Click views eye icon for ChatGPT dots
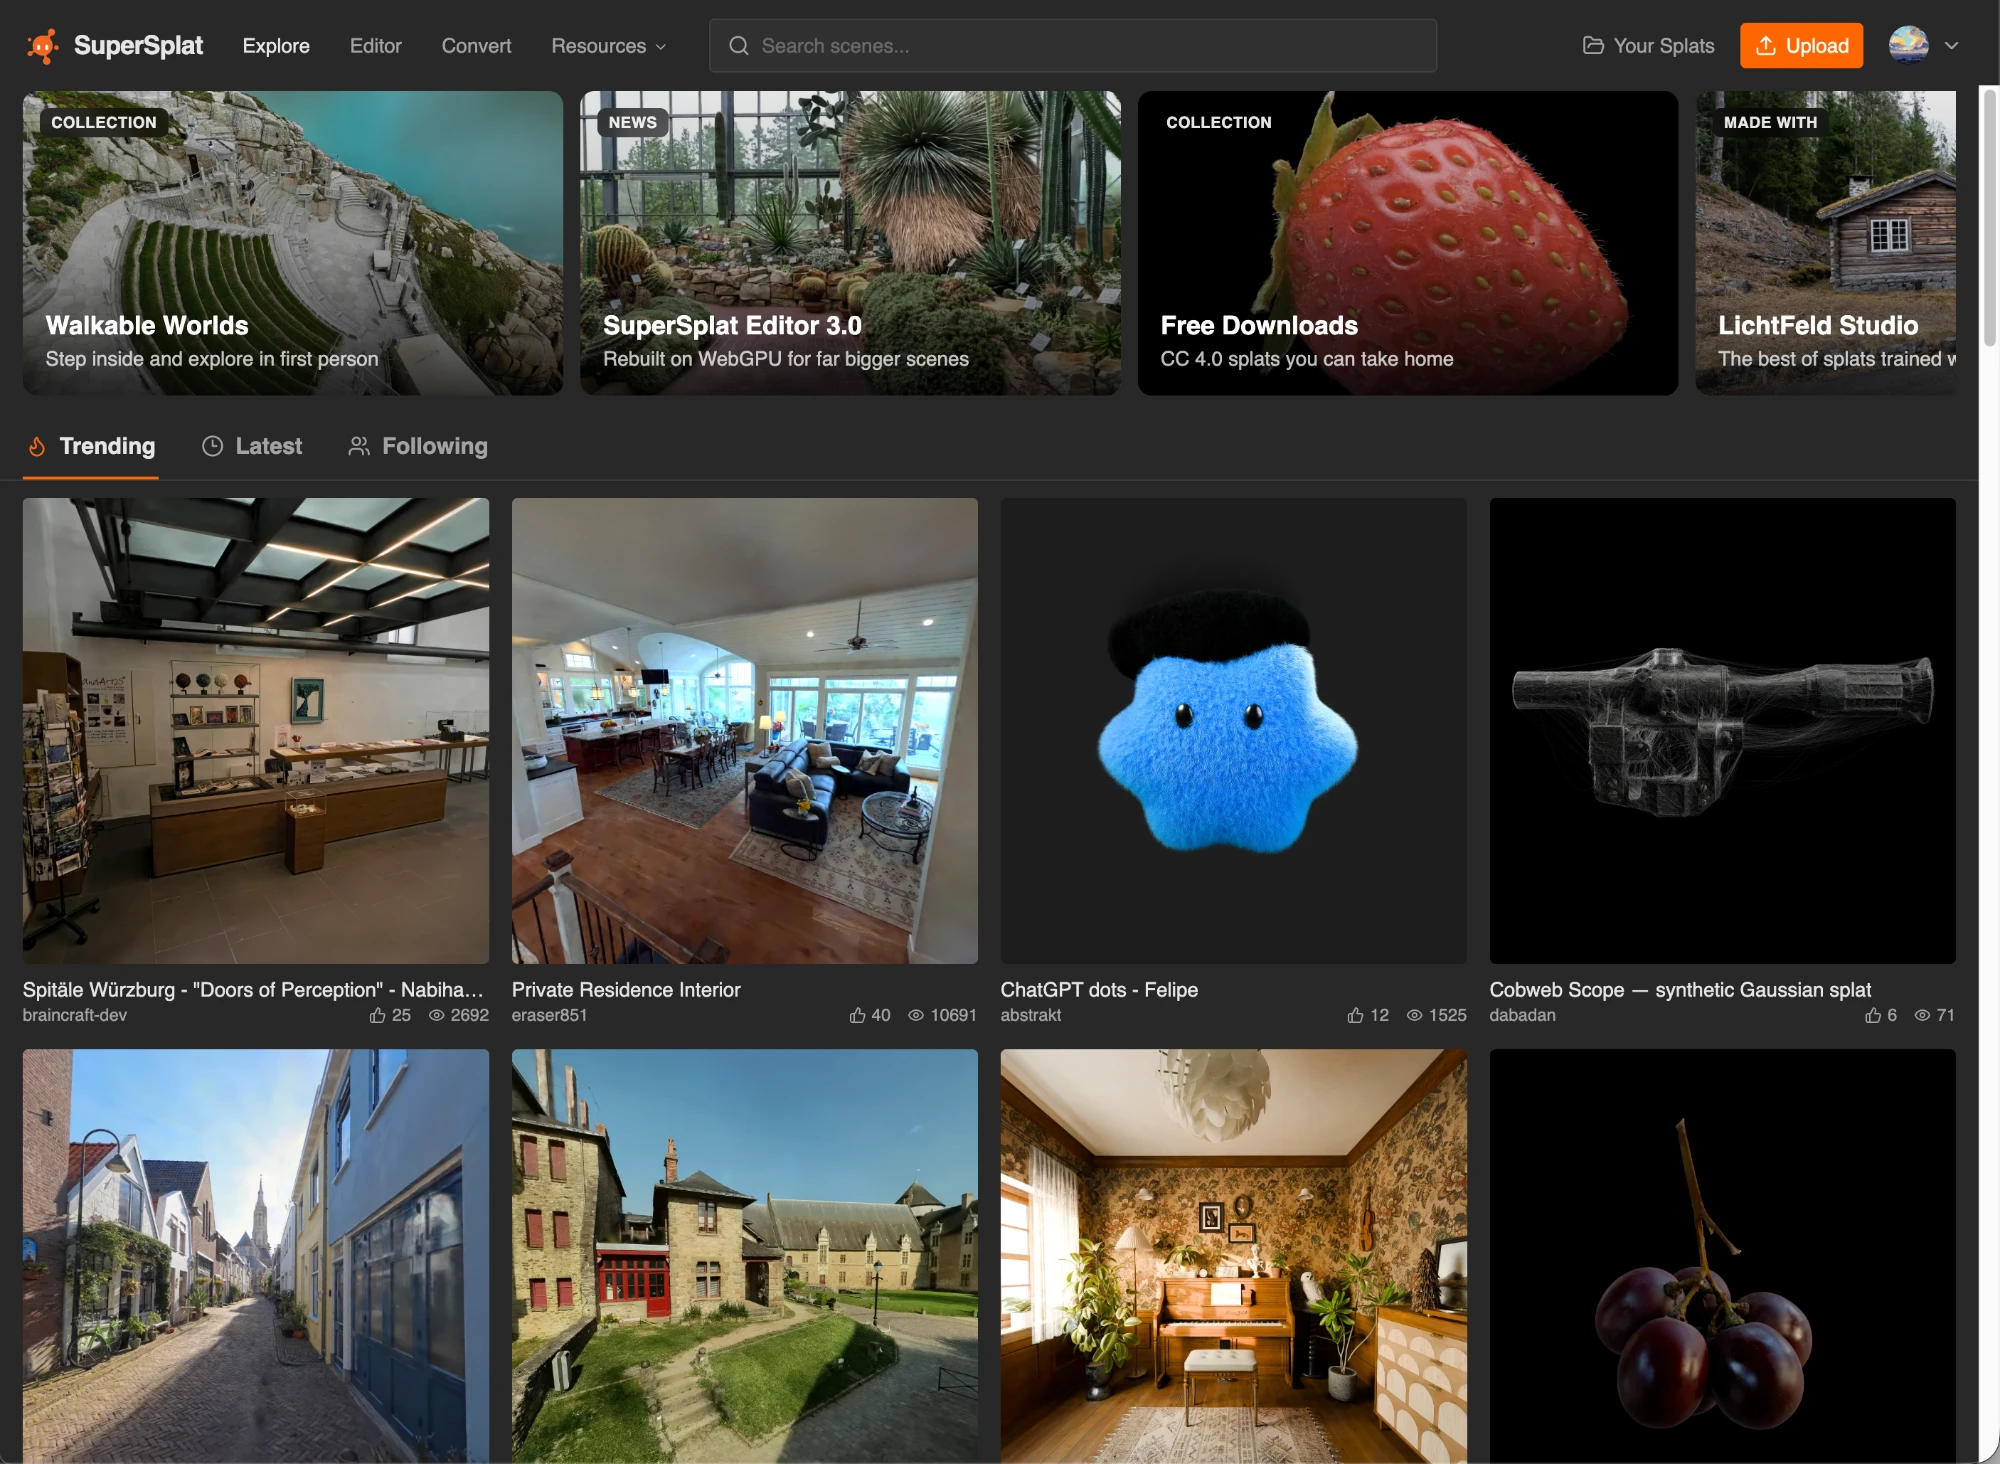This screenshot has width=2000, height=1464. click(1414, 1016)
